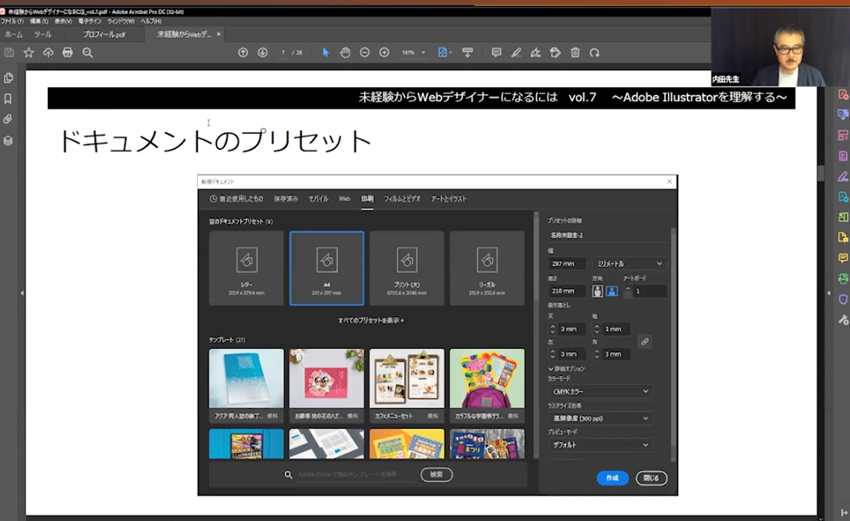Open the ヘルプ menu
Screen dimensions: 850x521
tap(151, 21)
